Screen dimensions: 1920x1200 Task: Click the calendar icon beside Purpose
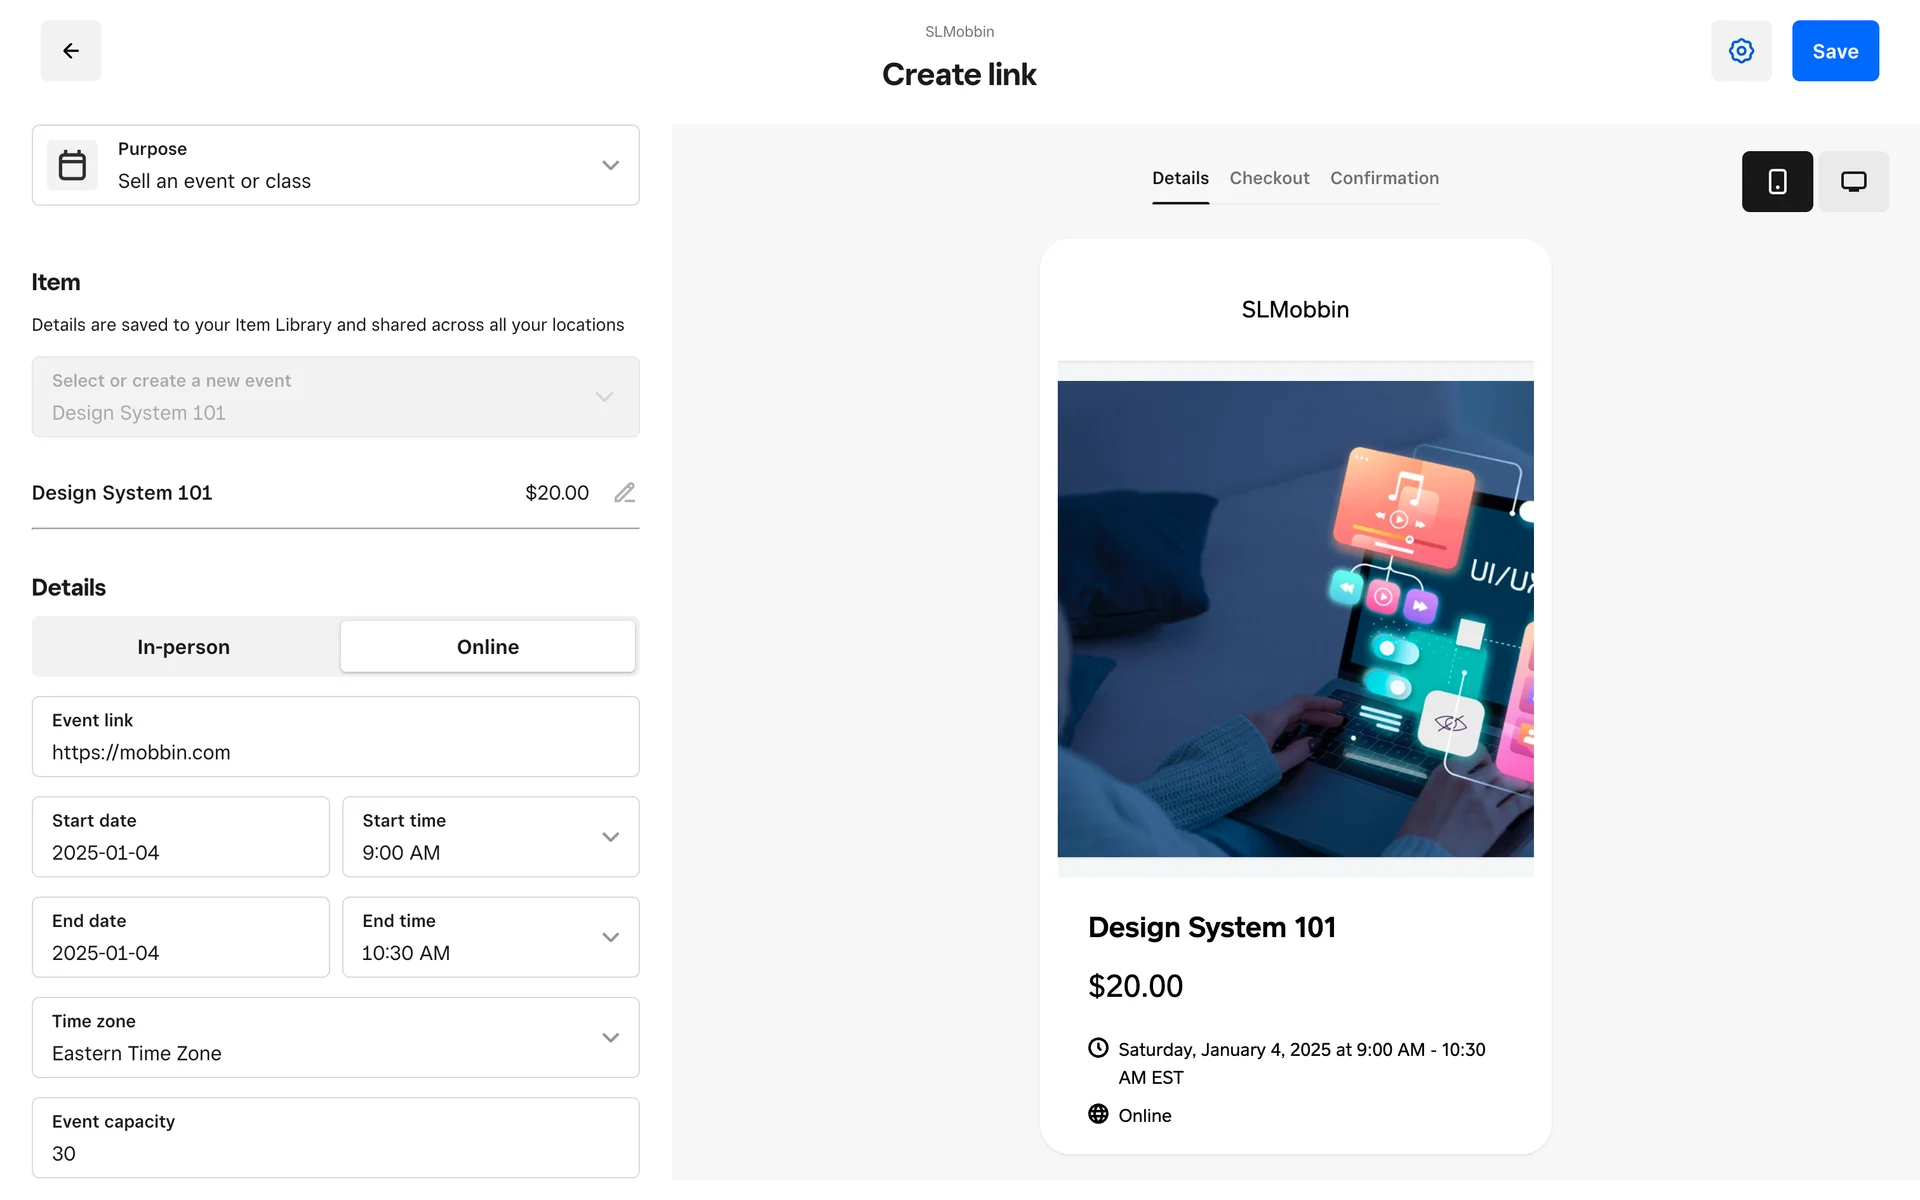[72, 165]
